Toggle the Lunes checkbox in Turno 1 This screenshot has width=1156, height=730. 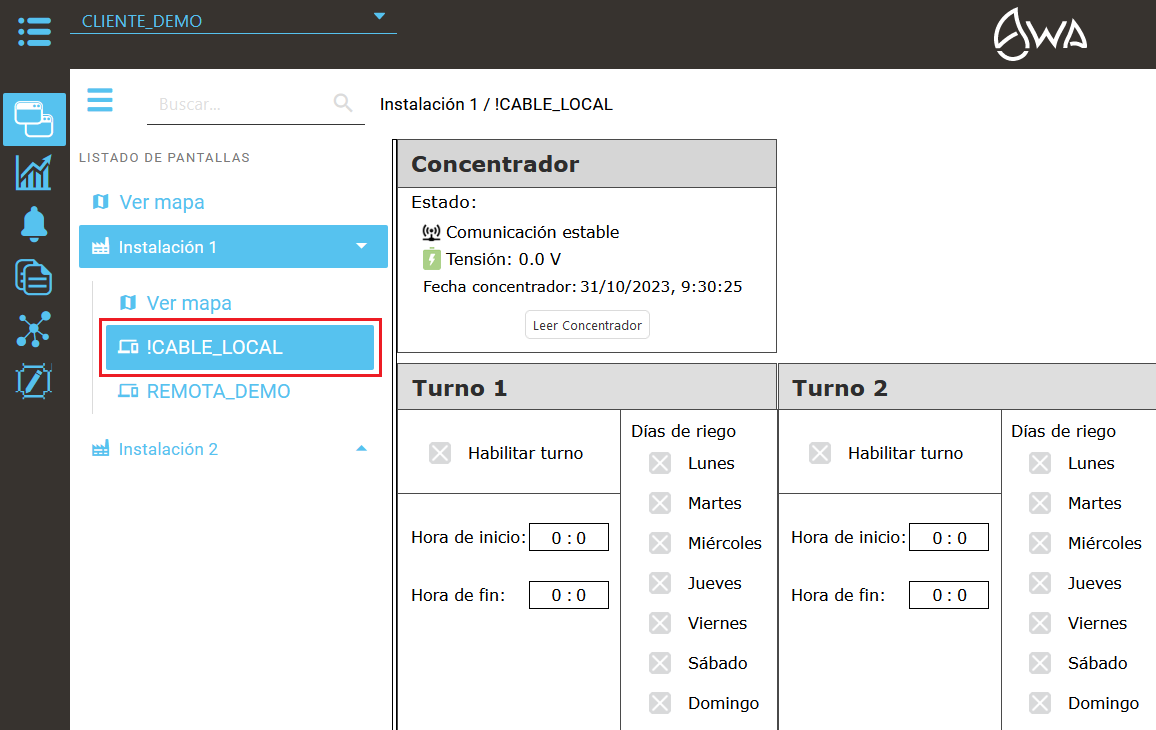click(x=660, y=463)
